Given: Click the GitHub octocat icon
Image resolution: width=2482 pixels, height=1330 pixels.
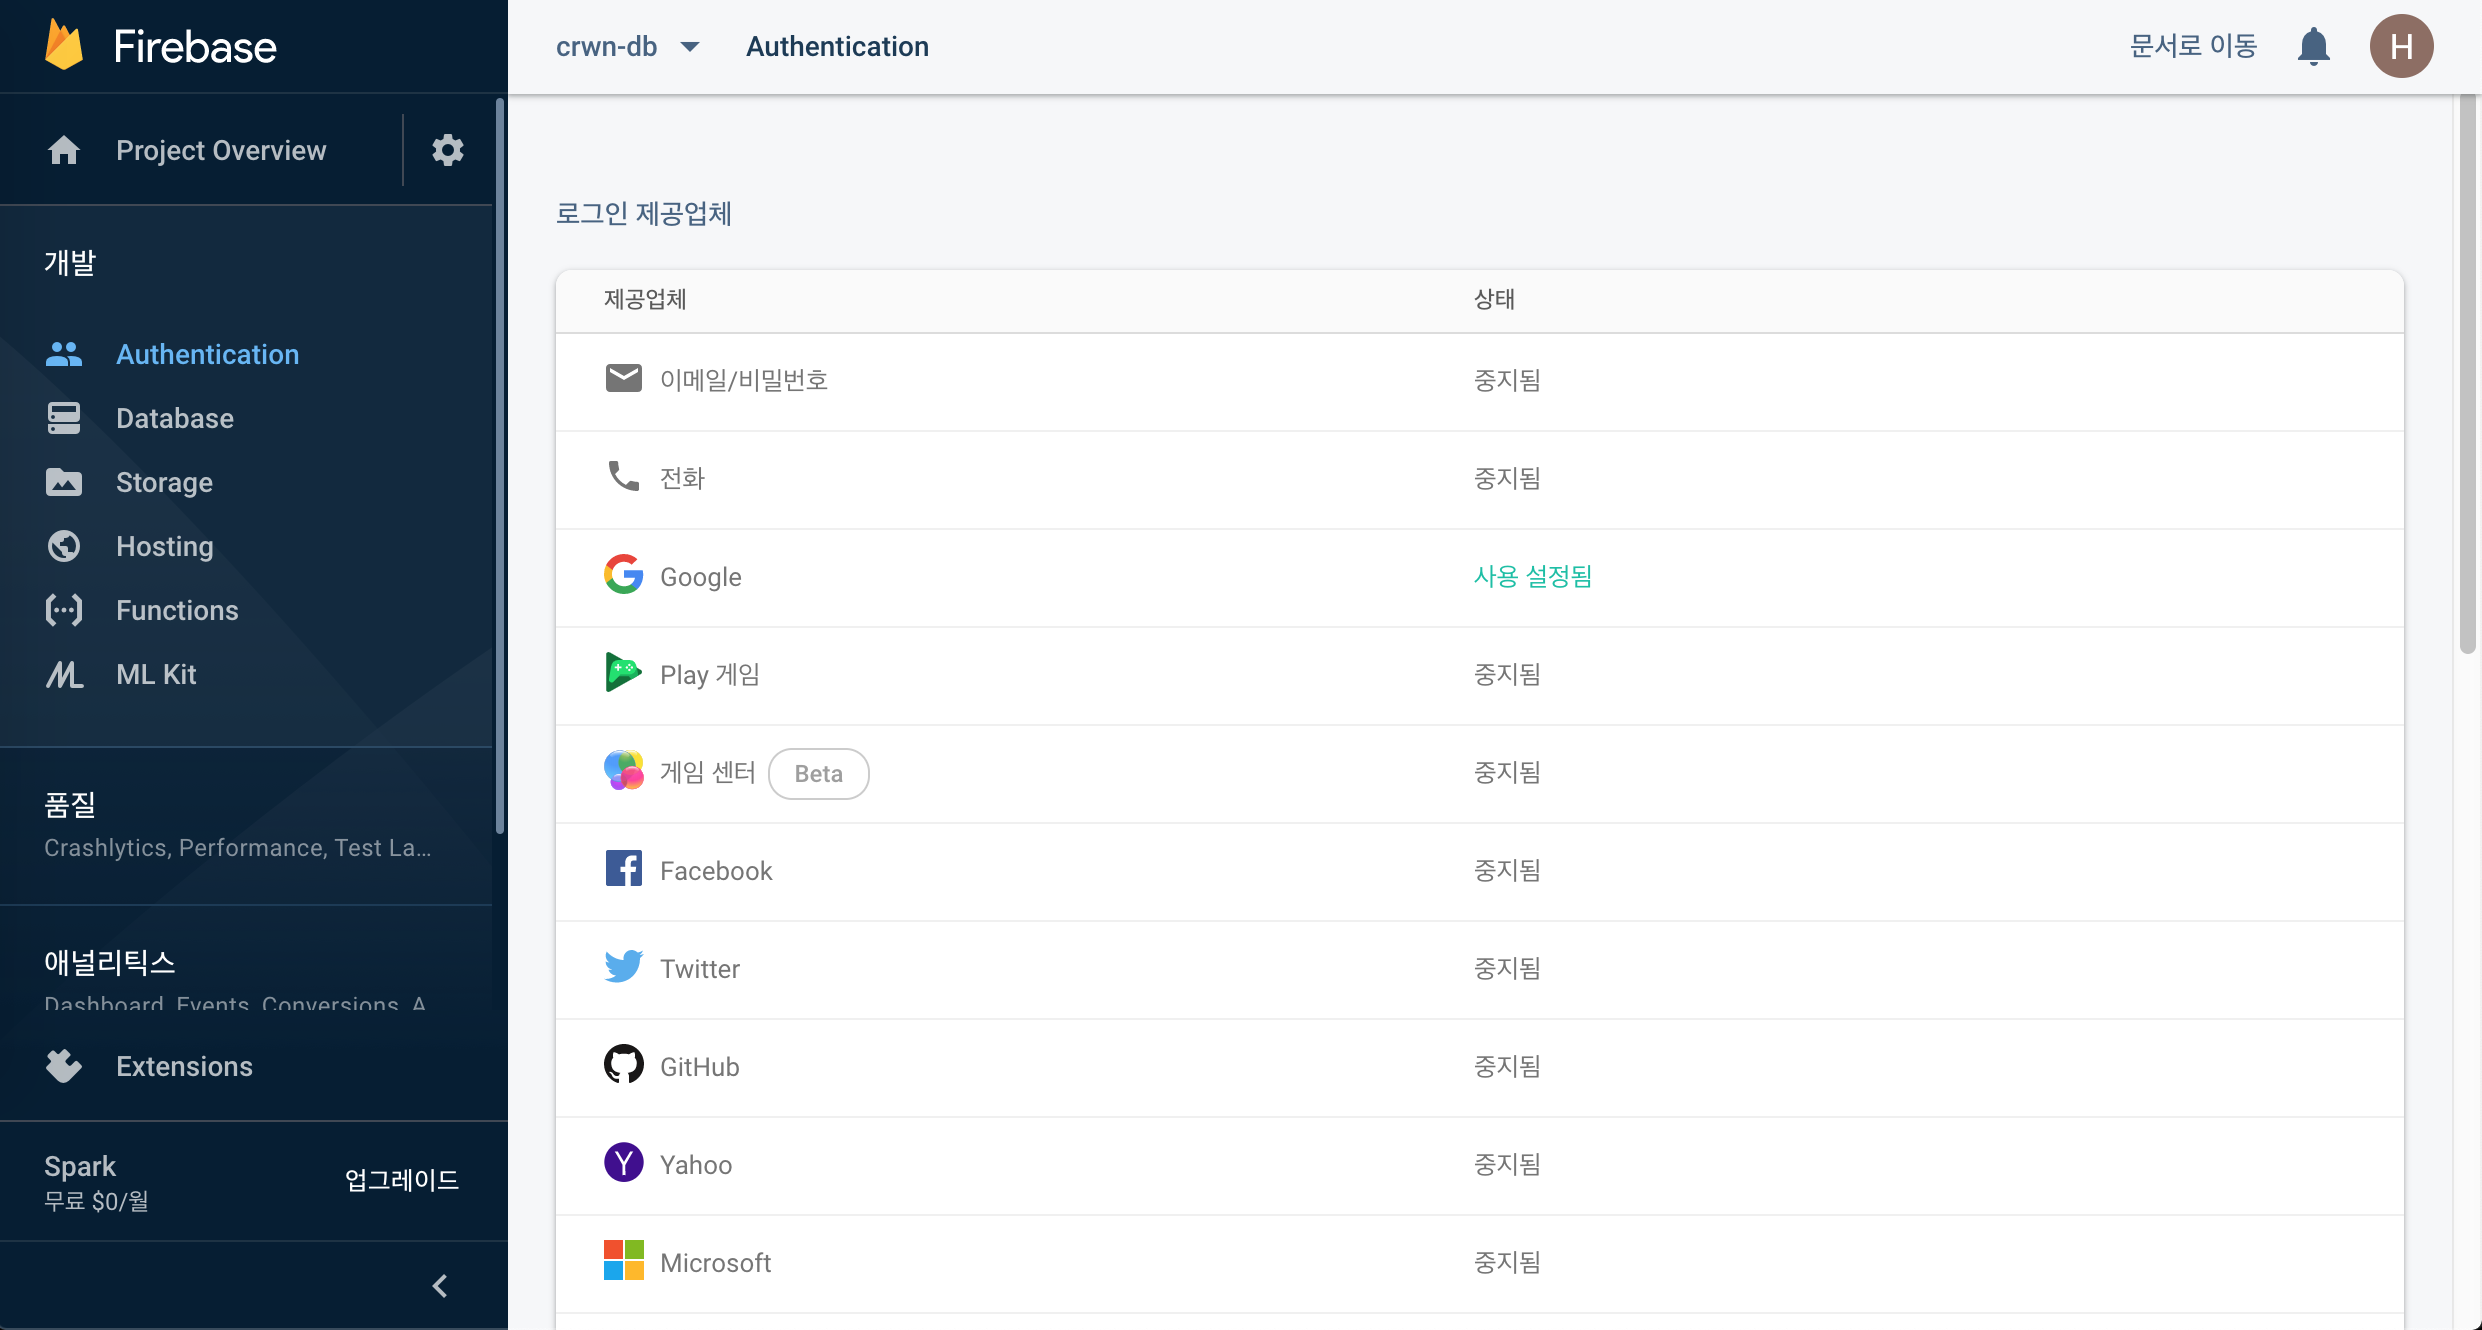Looking at the screenshot, I should click(x=623, y=1065).
